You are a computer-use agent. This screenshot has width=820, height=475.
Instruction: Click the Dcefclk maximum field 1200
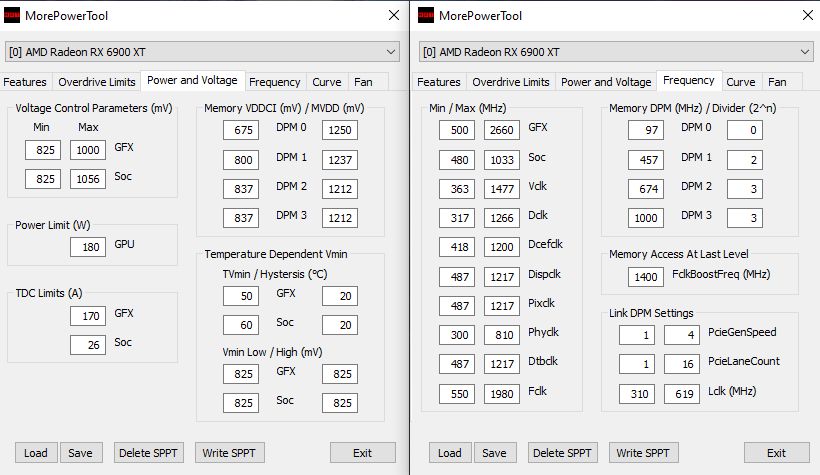(502, 247)
